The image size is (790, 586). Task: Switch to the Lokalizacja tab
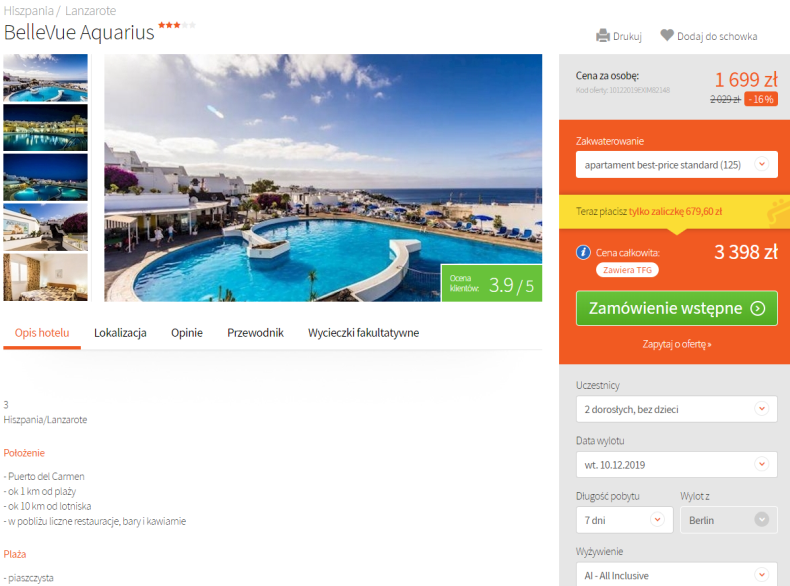click(x=120, y=333)
